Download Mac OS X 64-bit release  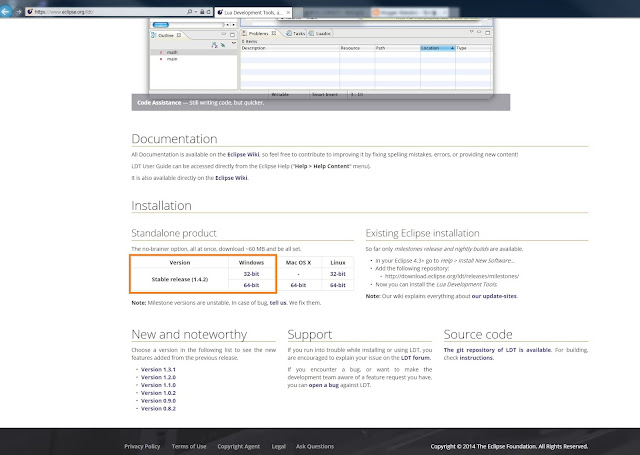pyautogui.click(x=298, y=285)
